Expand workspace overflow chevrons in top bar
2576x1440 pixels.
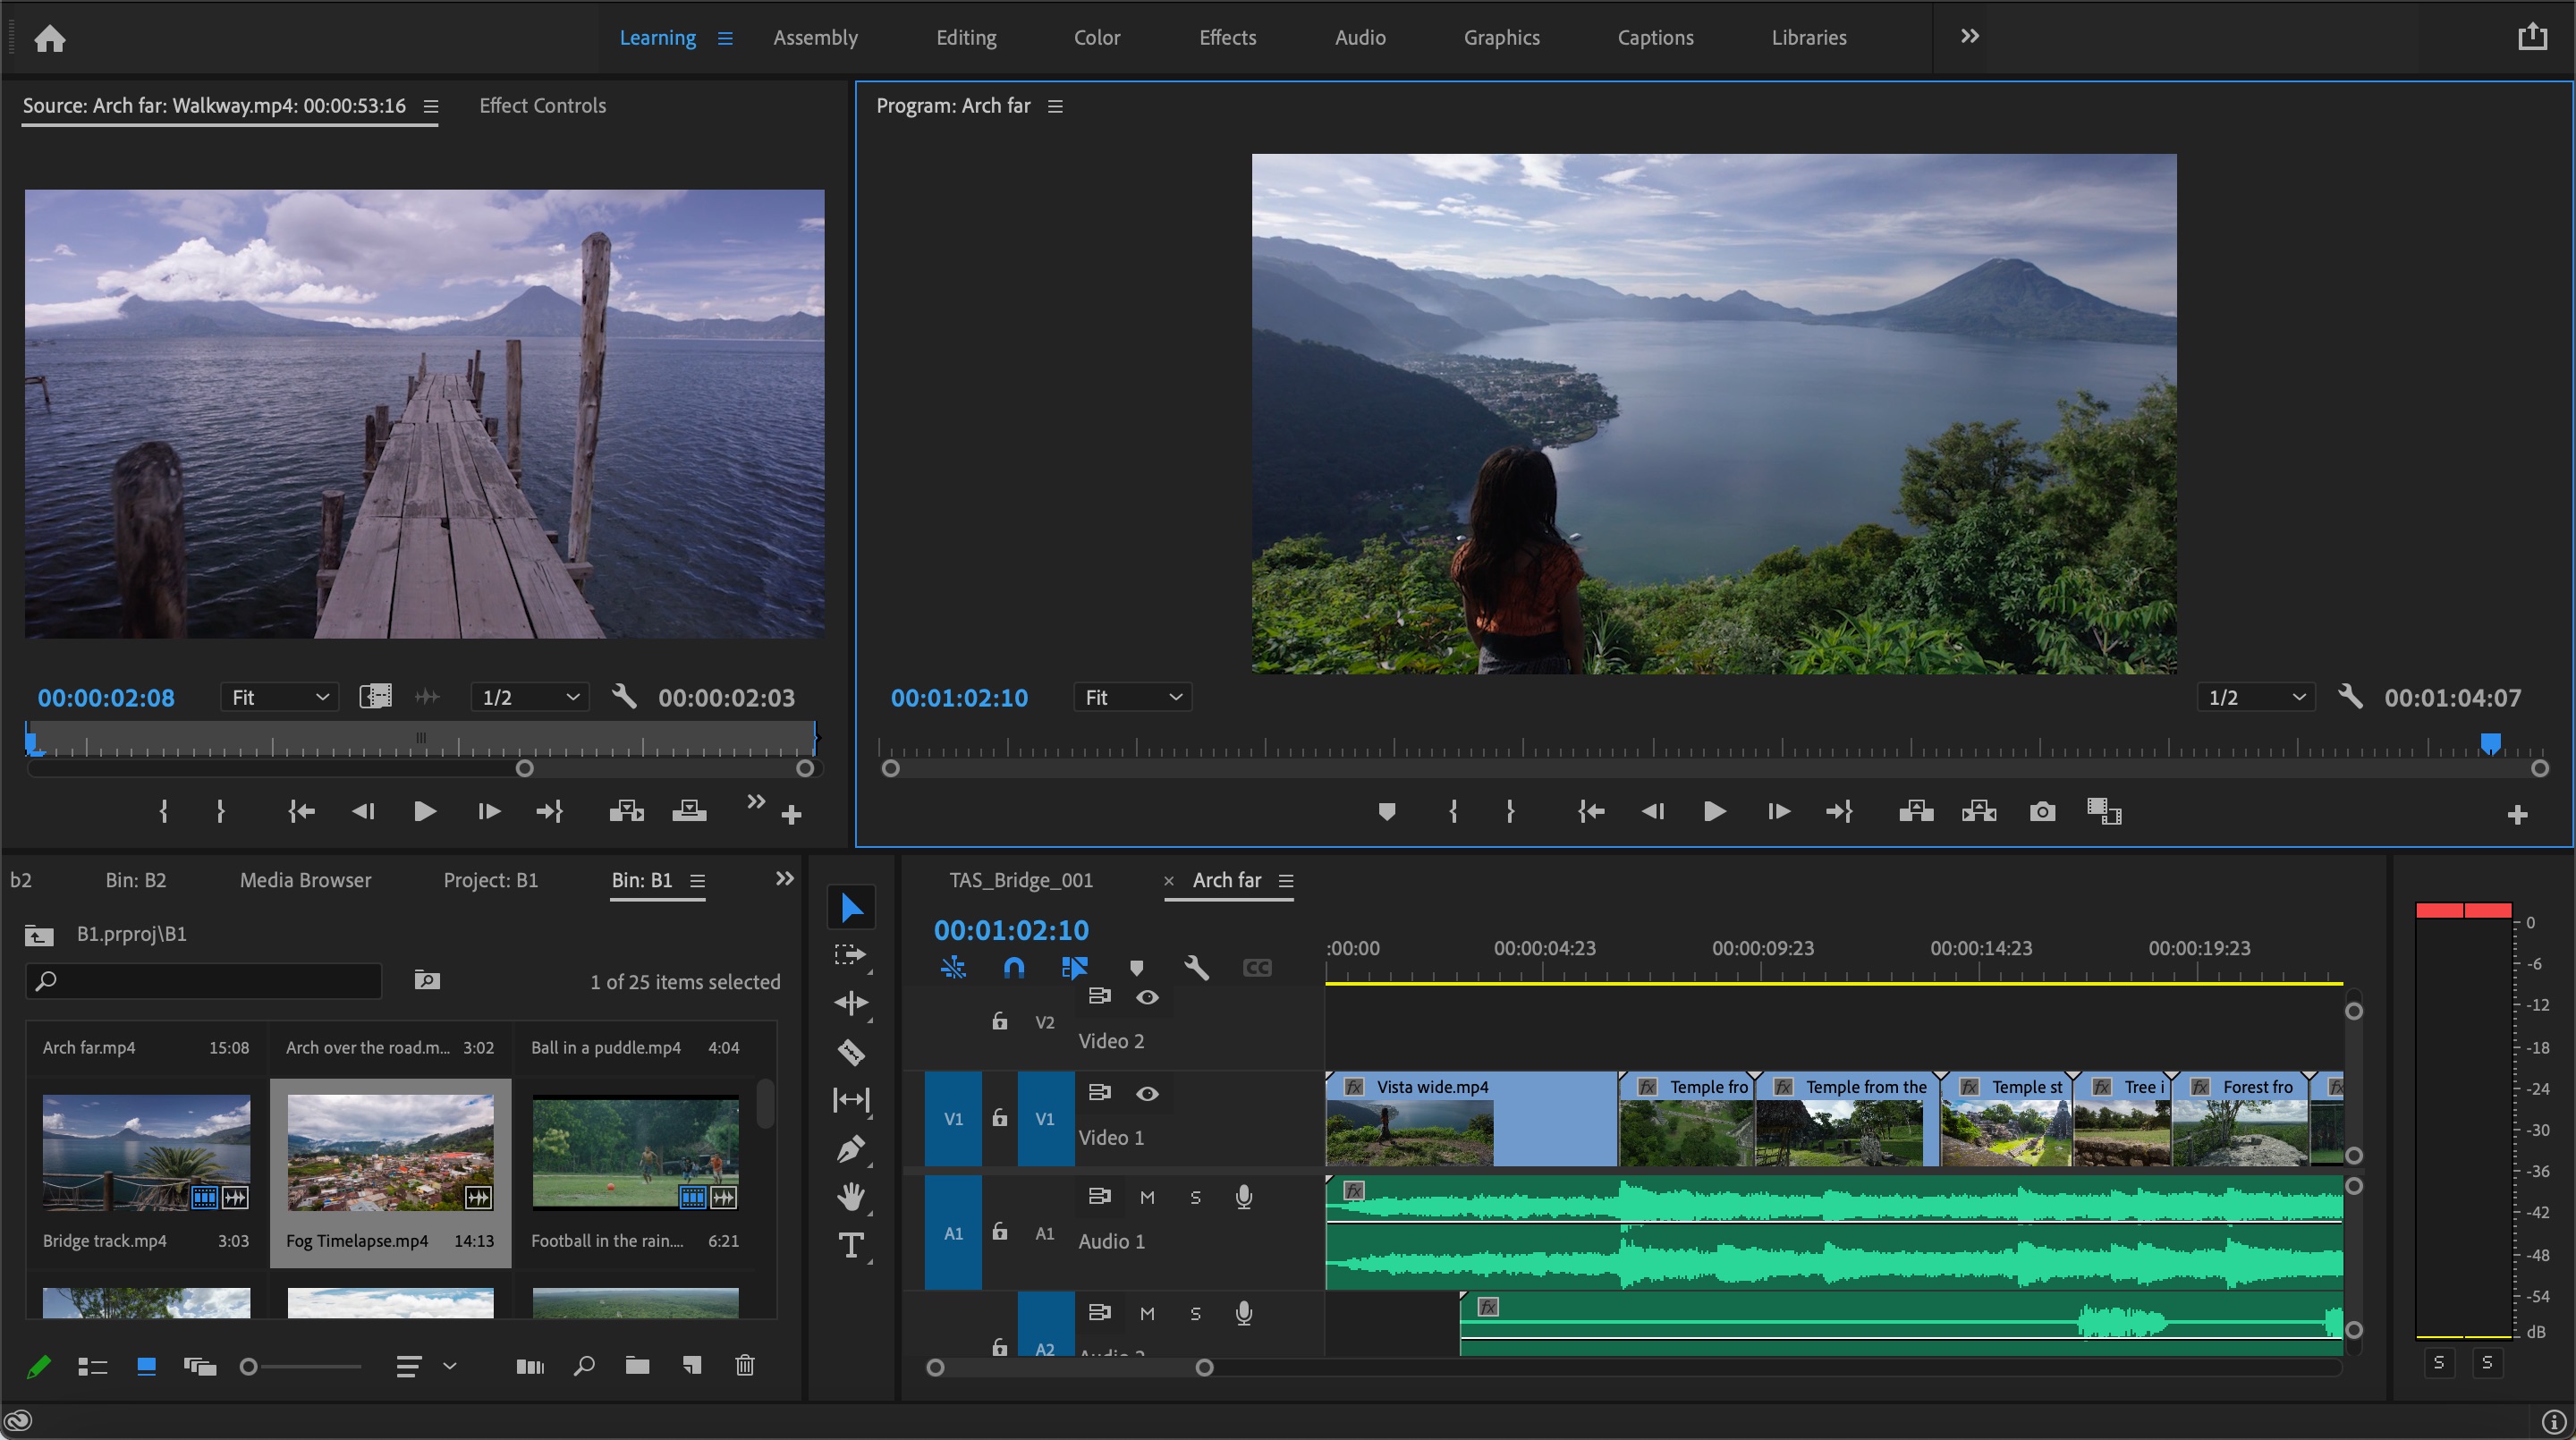(1969, 36)
